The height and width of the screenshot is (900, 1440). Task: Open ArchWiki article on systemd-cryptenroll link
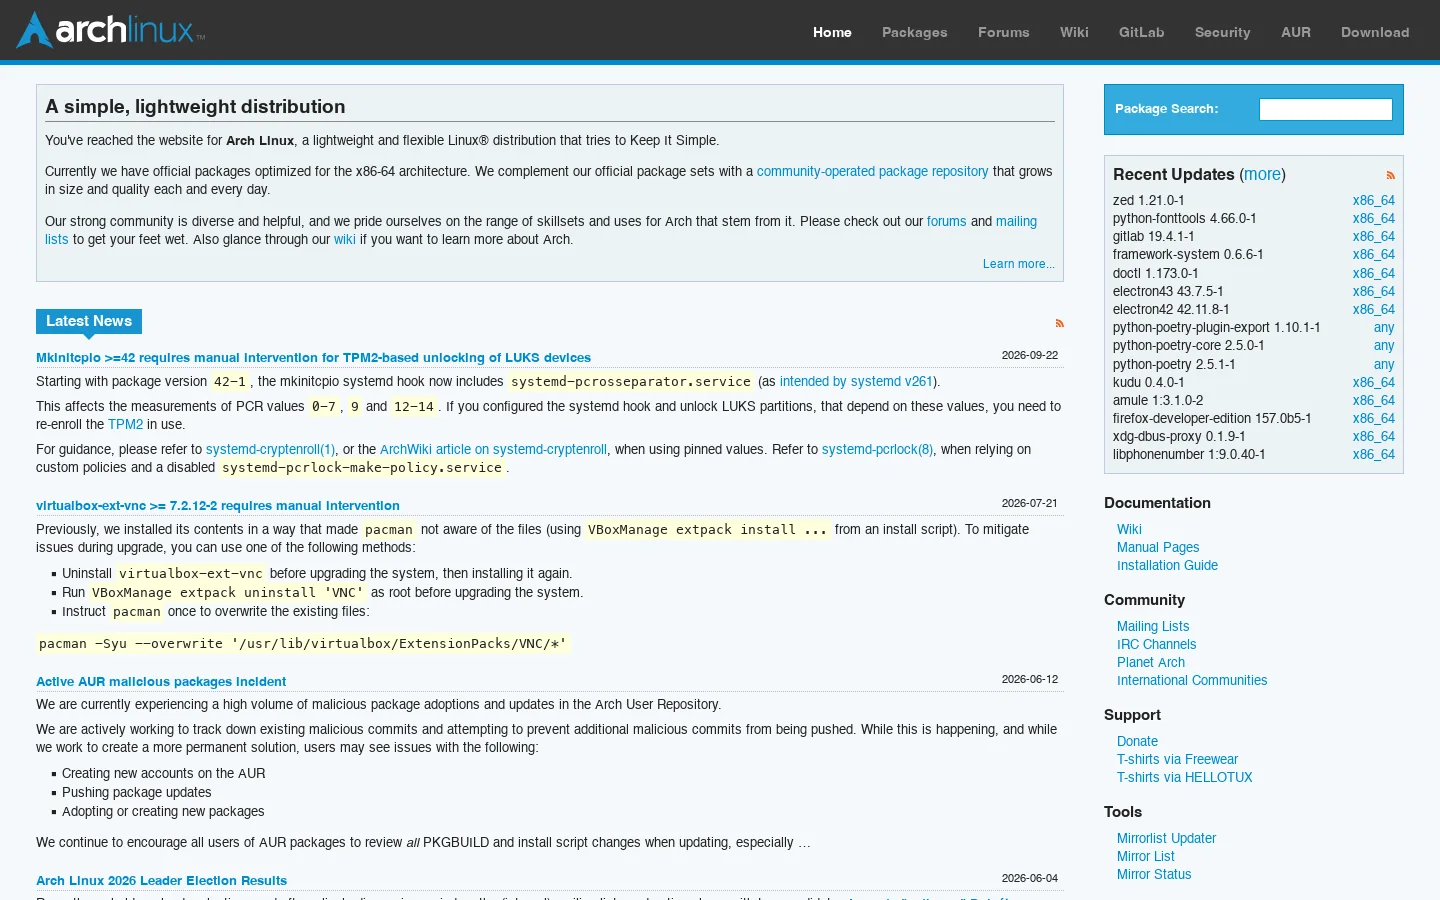(493, 449)
